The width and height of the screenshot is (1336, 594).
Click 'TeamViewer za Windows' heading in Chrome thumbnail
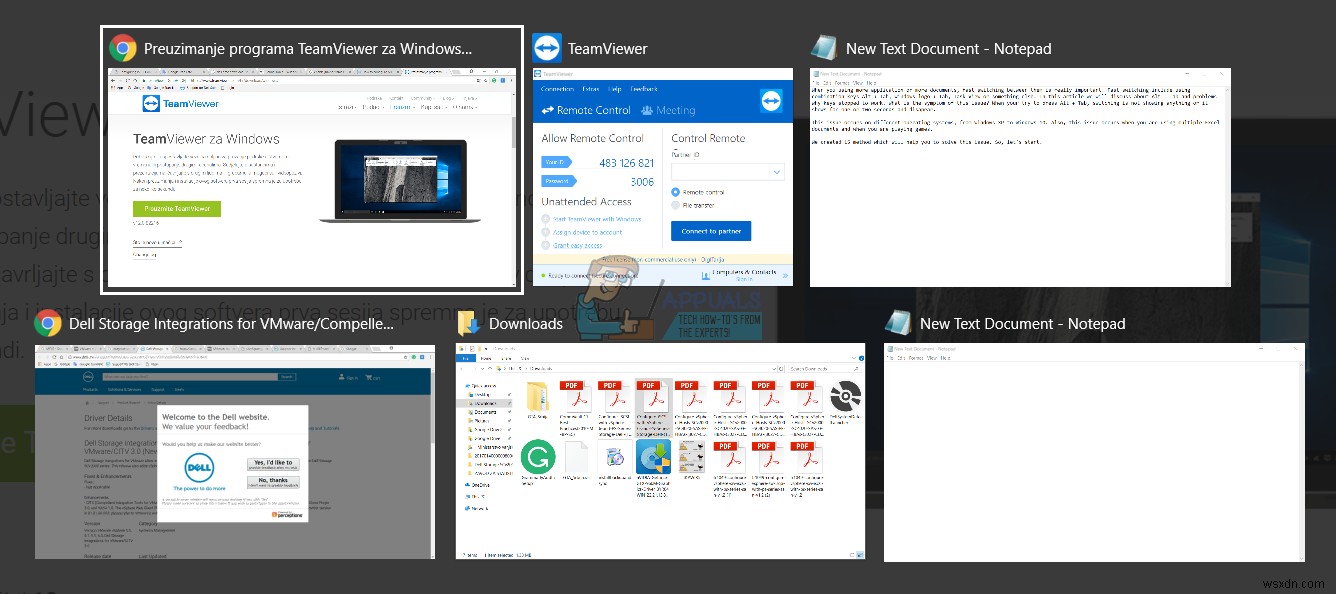[x=207, y=138]
